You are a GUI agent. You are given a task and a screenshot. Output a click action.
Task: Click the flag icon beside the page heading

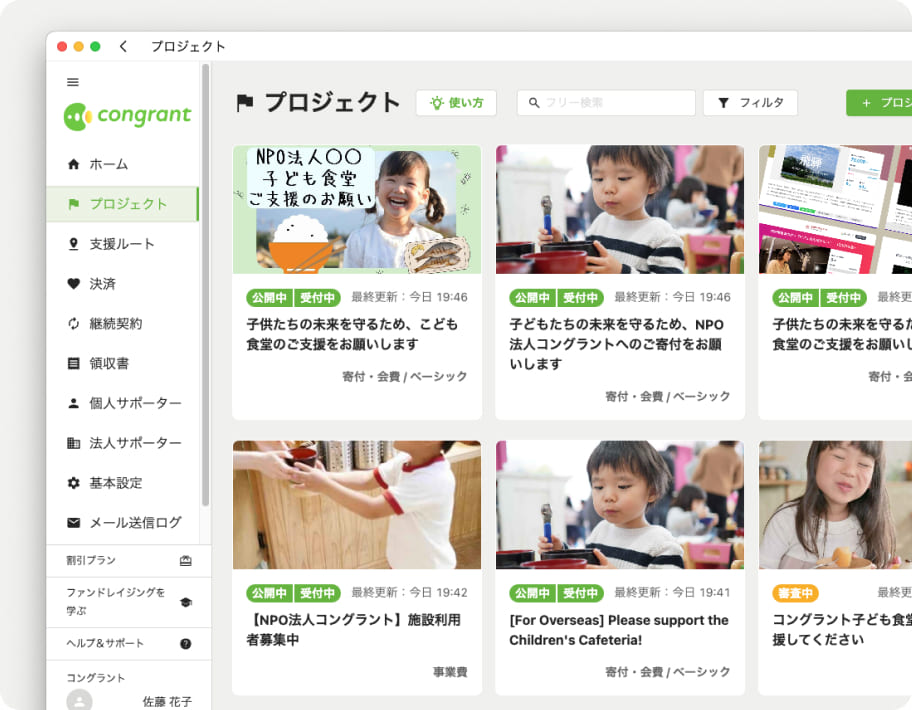click(245, 103)
